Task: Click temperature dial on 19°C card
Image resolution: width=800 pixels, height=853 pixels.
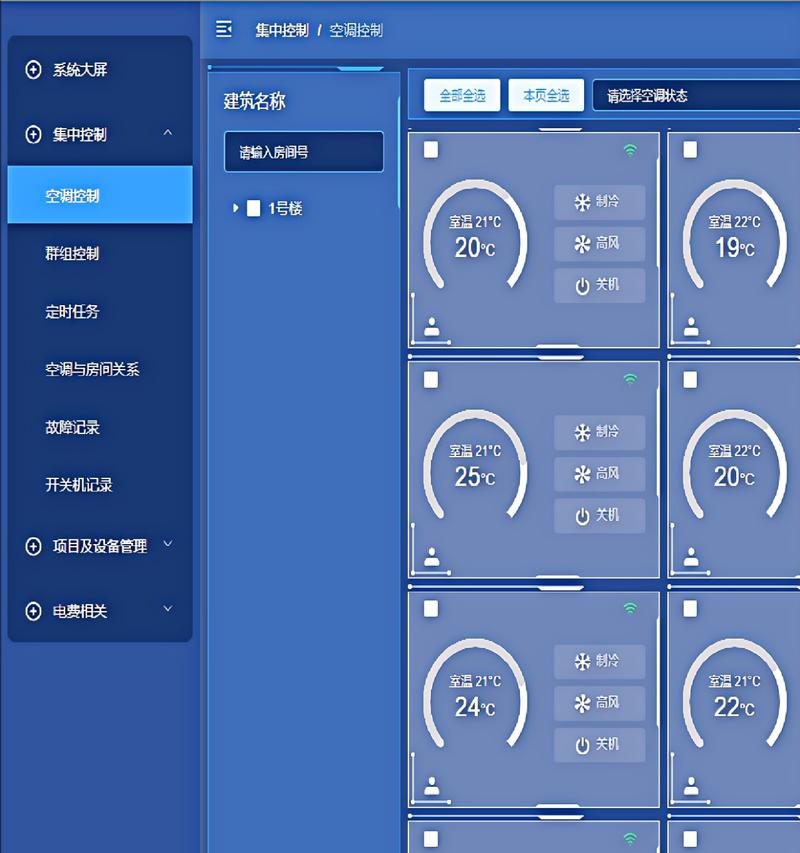Action: pos(734,234)
